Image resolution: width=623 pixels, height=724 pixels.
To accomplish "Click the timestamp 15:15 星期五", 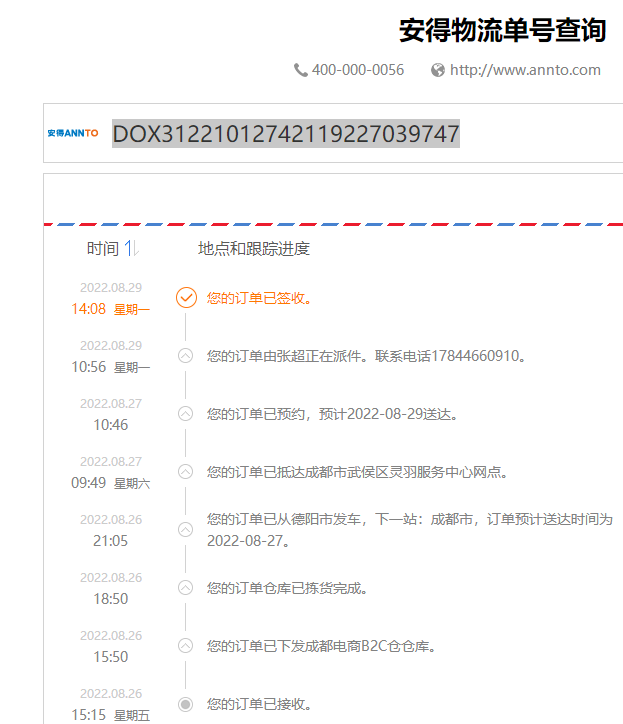I will tap(111, 715).
